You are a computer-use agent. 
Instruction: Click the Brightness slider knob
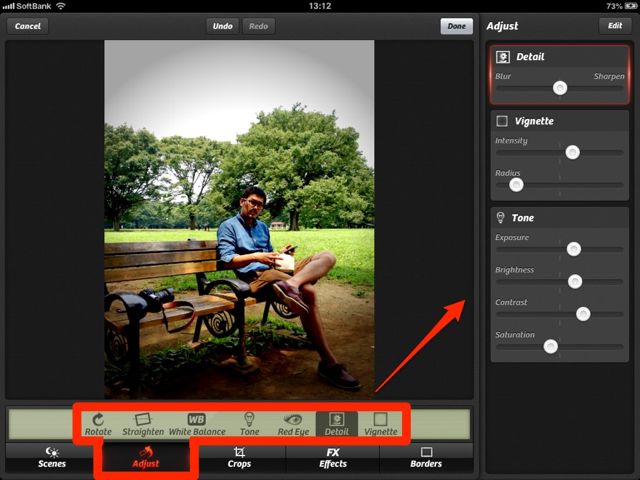(x=575, y=281)
